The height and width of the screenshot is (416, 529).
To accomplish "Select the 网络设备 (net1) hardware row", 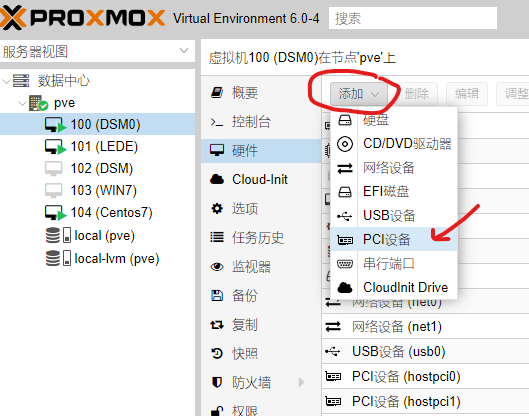I will click(x=425, y=327).
